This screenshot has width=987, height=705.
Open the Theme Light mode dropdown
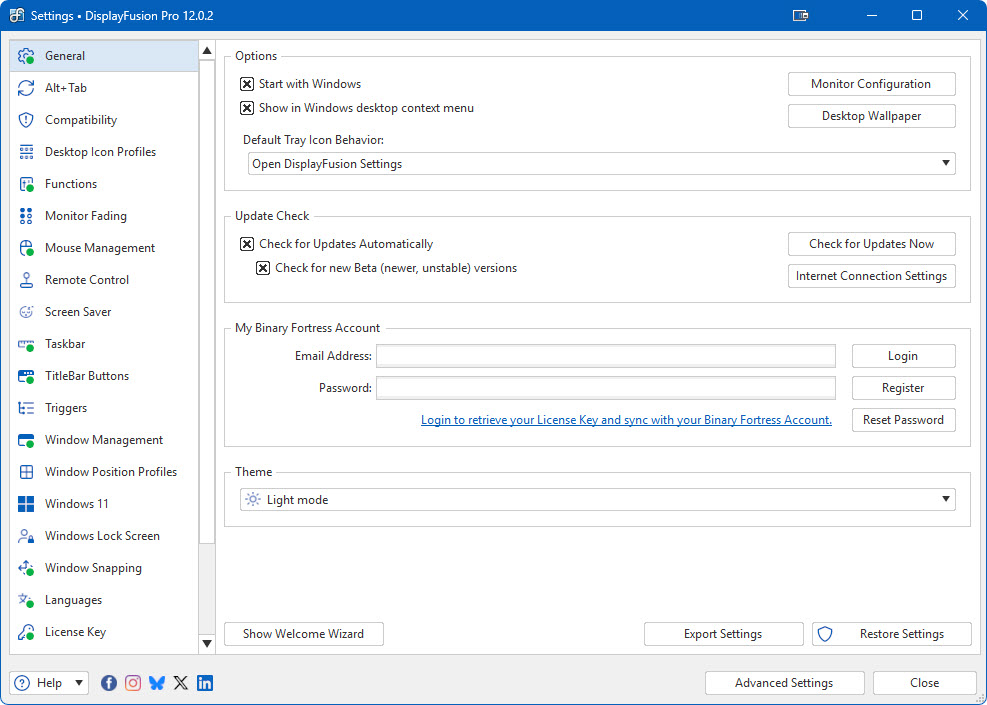pyautogui.click(x=597, y=500)
